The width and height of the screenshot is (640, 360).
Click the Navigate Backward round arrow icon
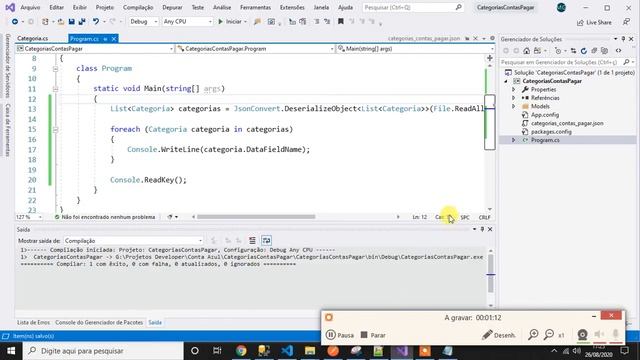point(15,22)
